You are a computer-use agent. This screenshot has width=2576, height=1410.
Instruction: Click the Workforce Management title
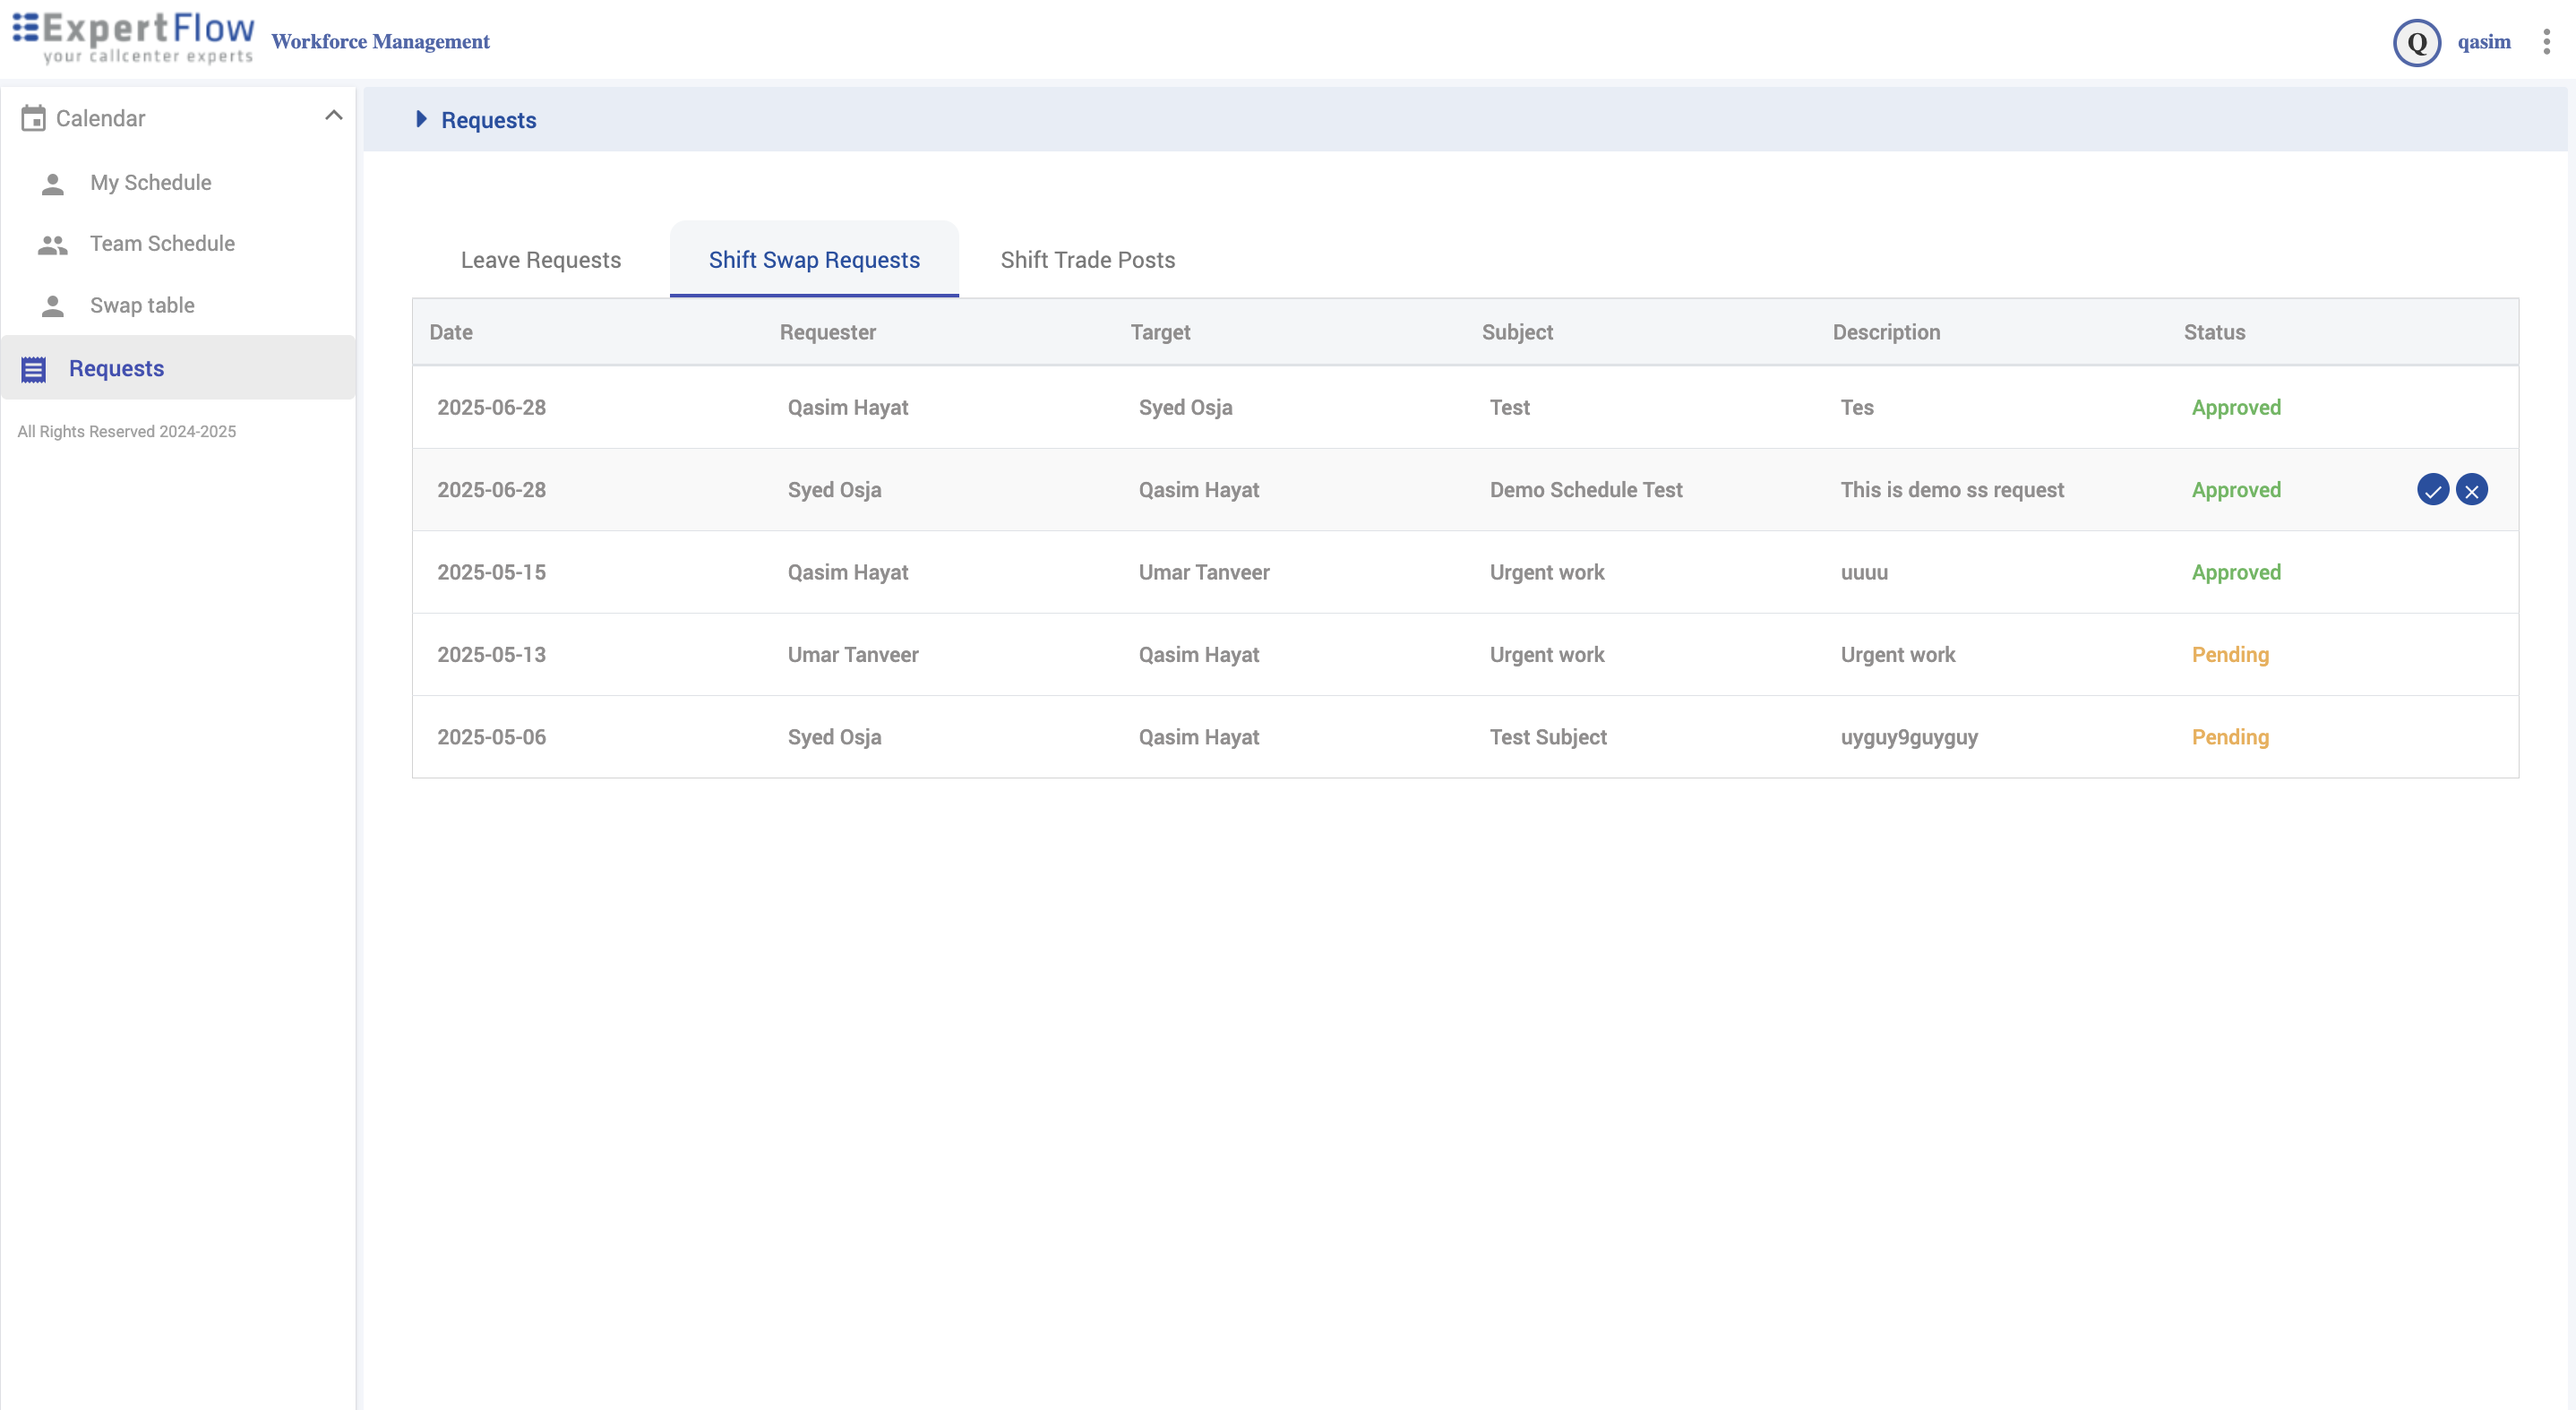click(380, 42)
